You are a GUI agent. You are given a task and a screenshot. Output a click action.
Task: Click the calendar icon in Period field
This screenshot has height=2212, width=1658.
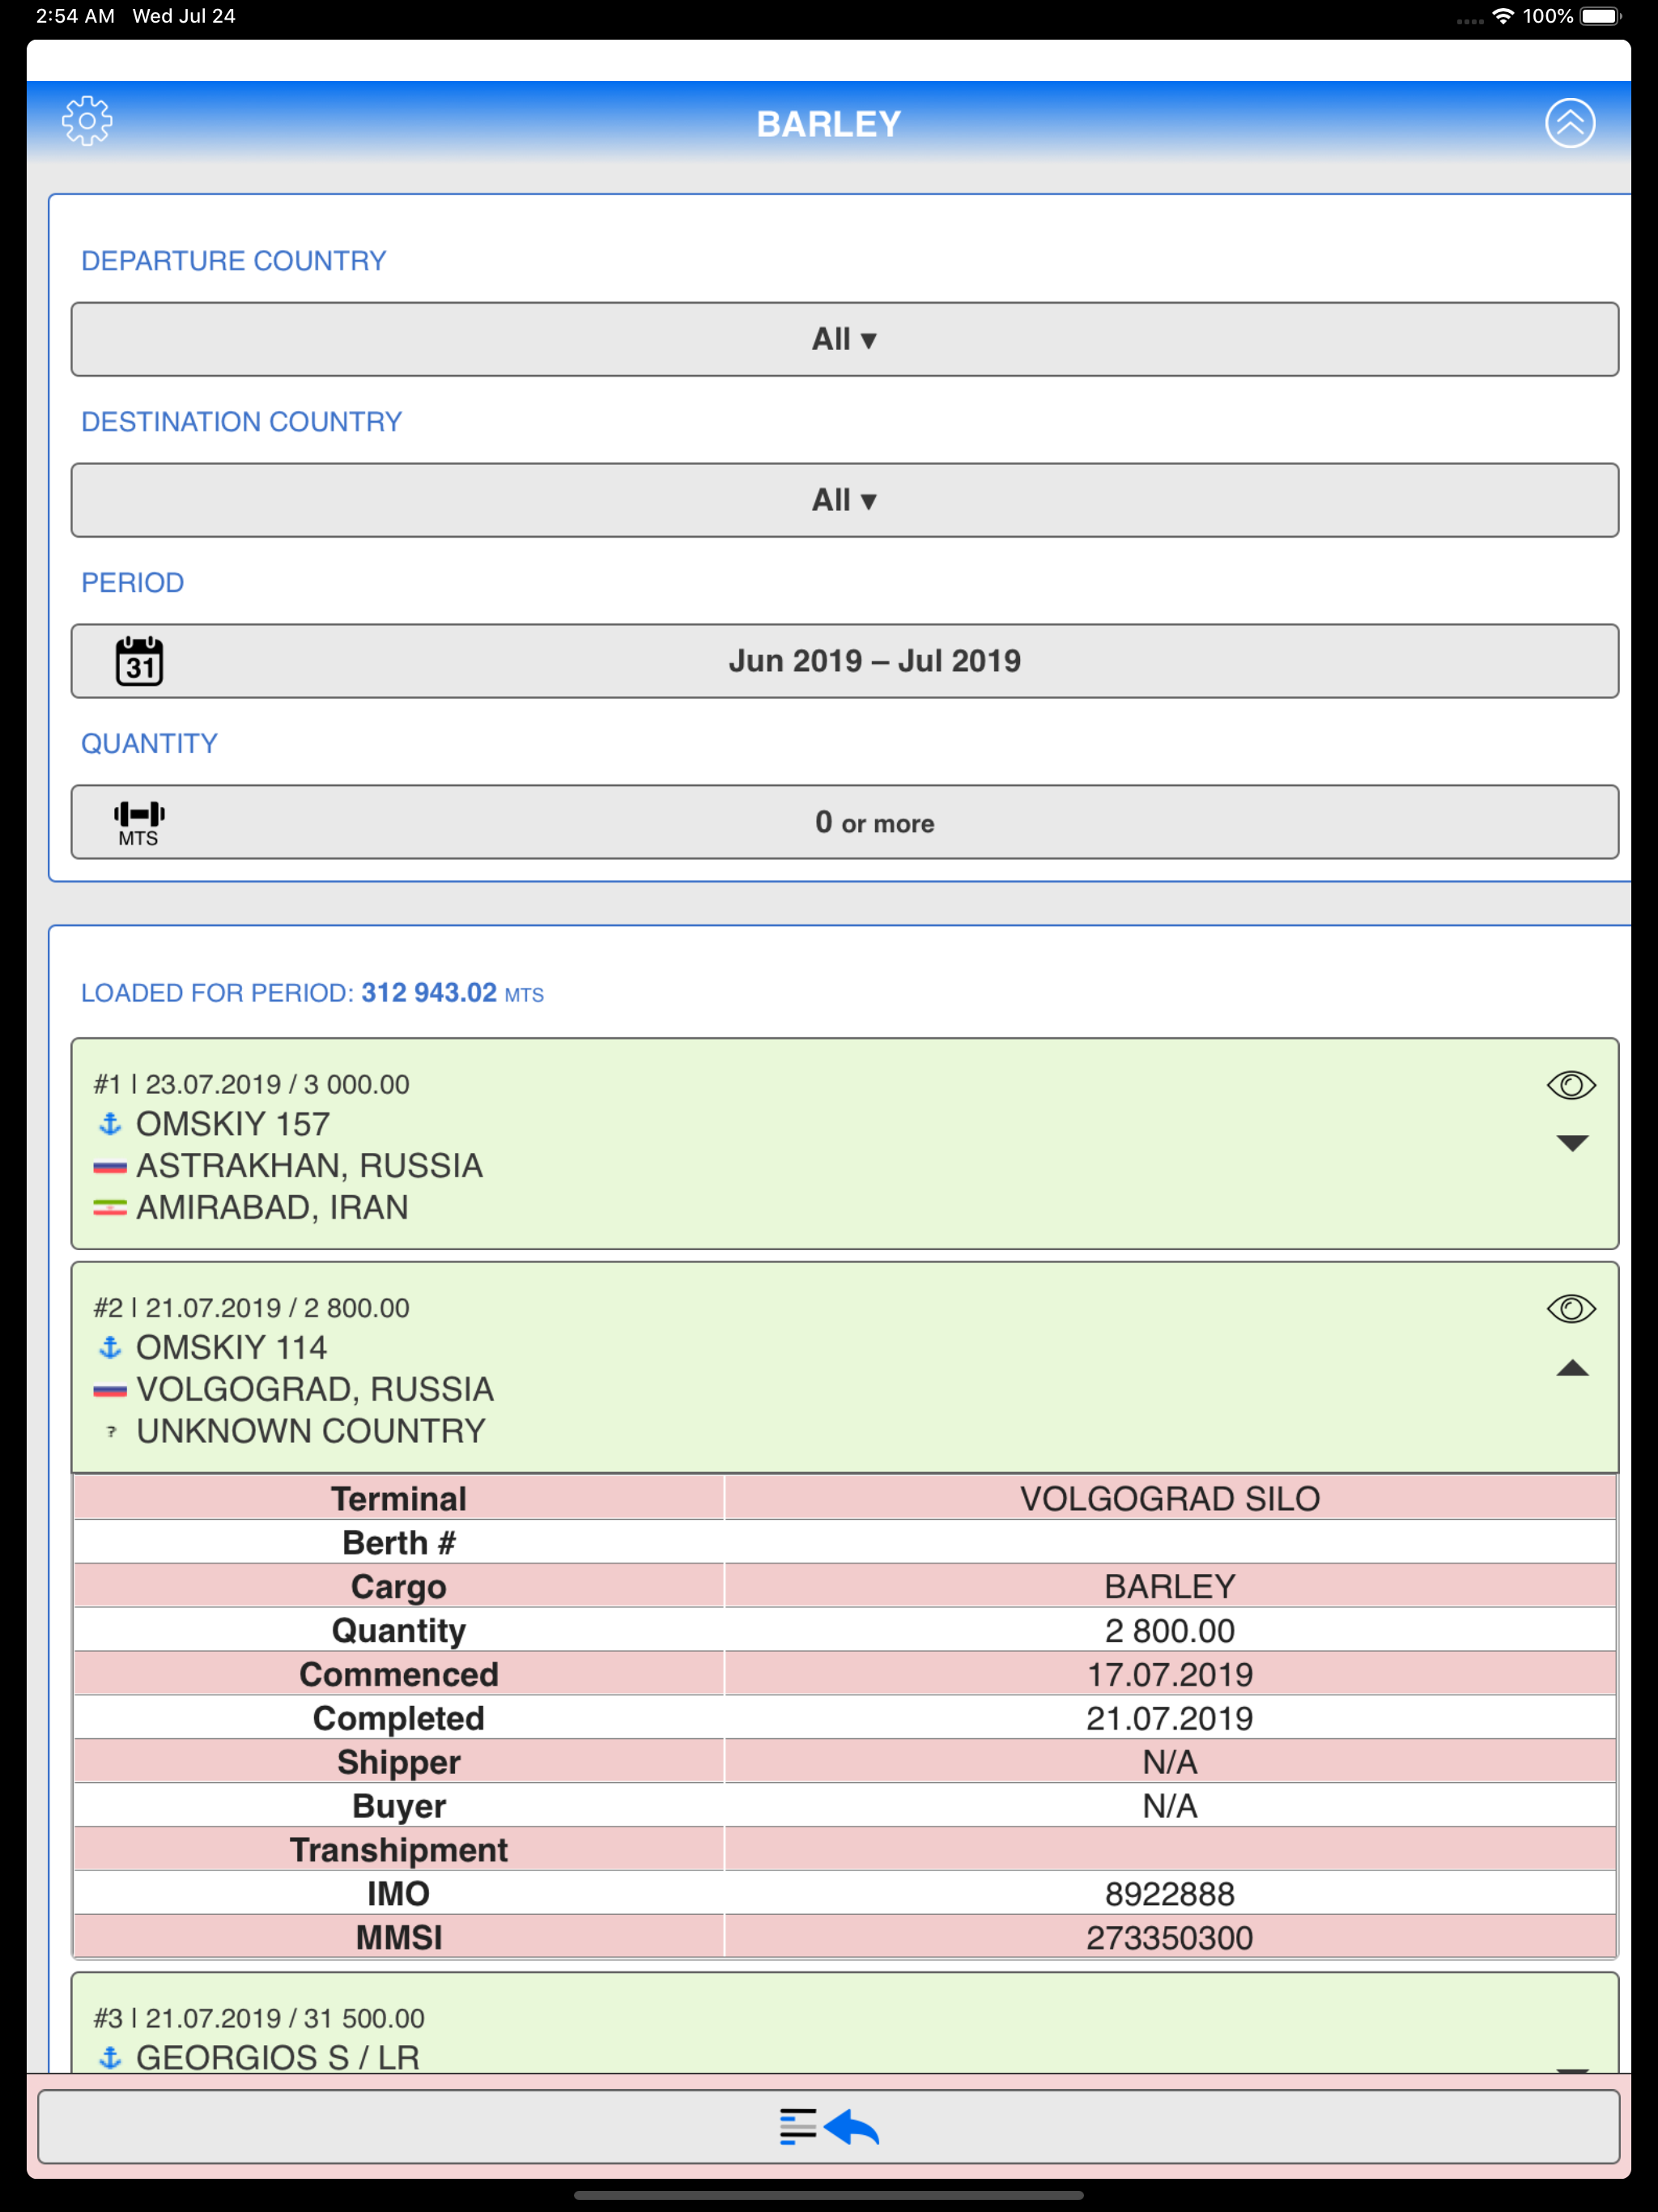(140, 661)
